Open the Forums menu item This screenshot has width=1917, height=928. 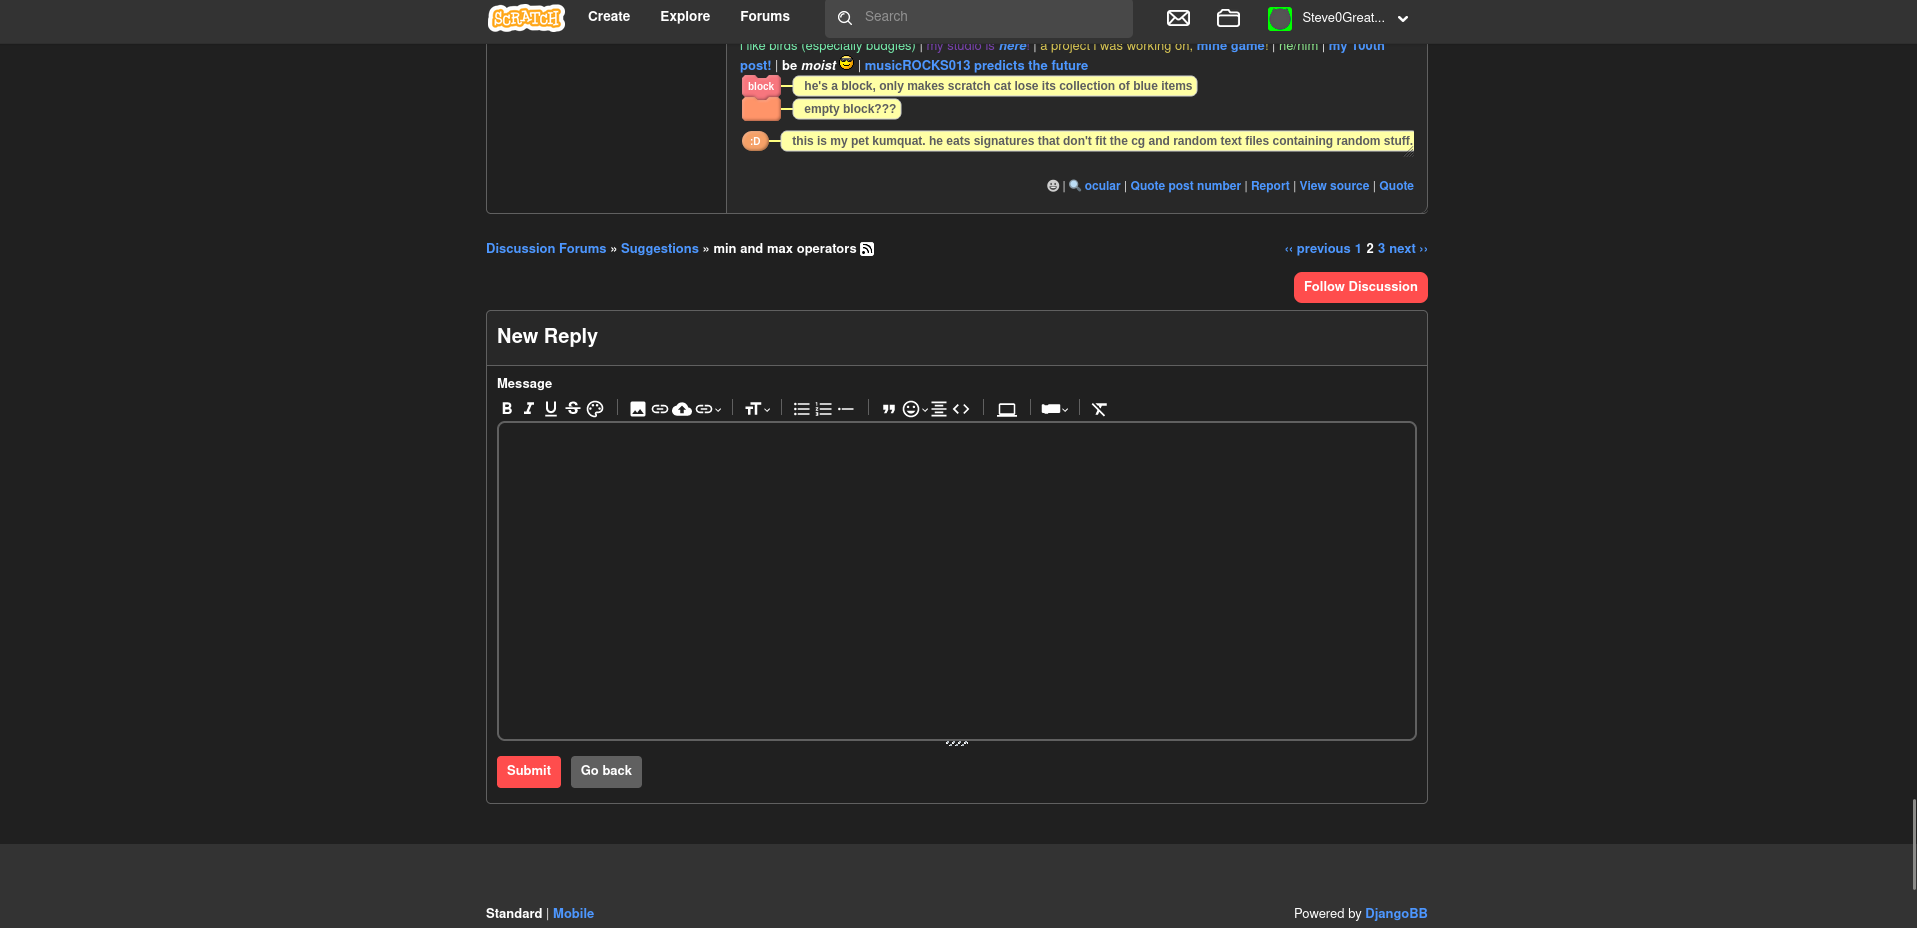point(765,17)
